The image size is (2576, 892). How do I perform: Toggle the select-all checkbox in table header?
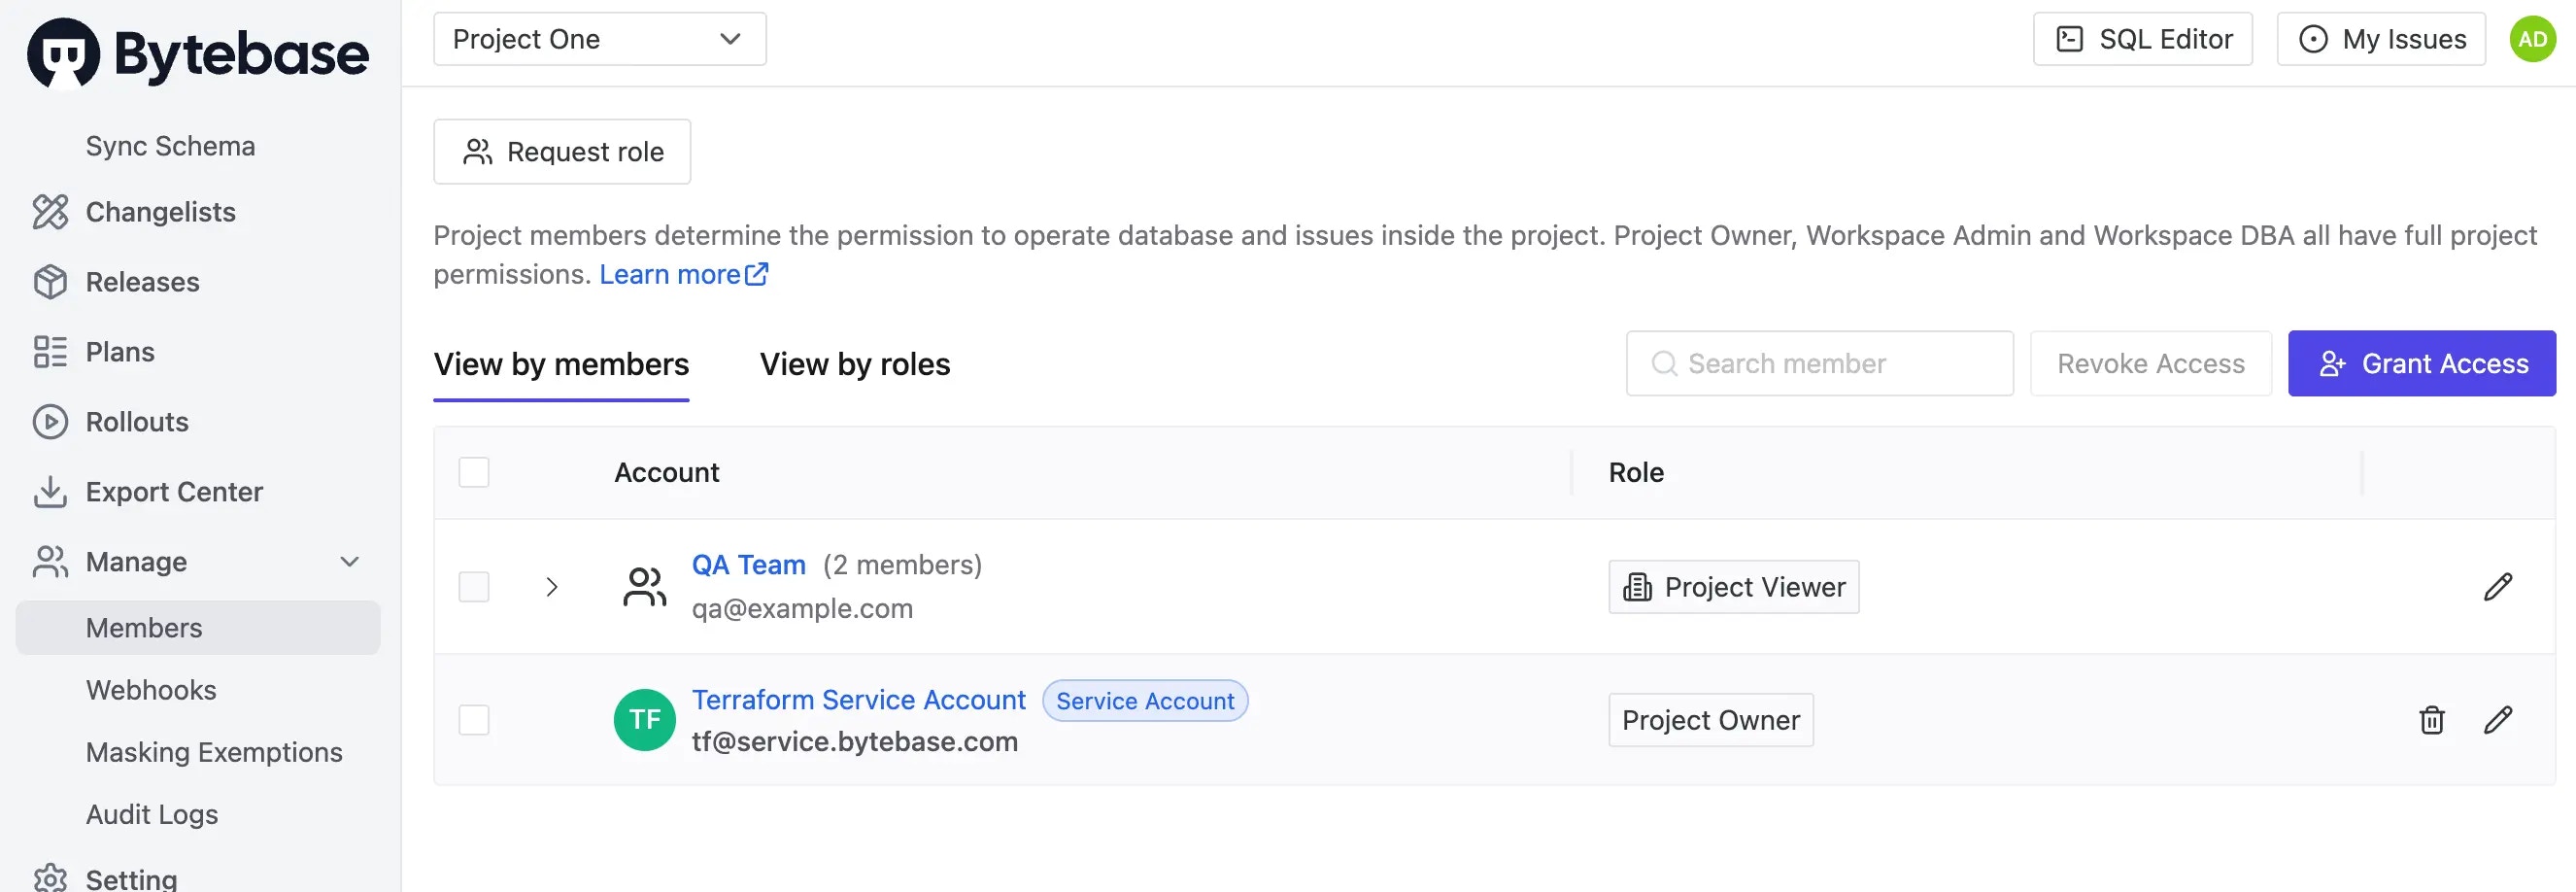[474, 472]
